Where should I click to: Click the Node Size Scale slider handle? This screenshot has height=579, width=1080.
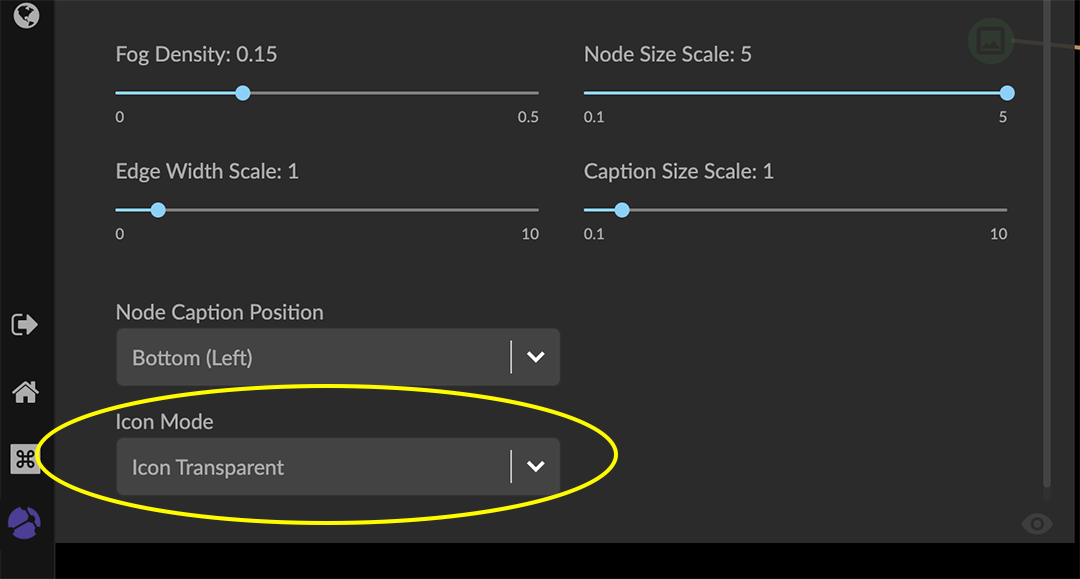click(x=1007, y=93)
